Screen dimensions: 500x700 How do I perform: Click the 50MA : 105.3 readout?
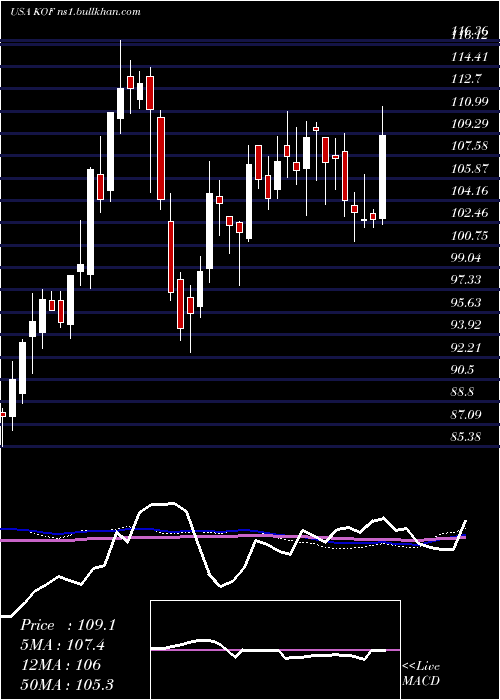(67, 684)
